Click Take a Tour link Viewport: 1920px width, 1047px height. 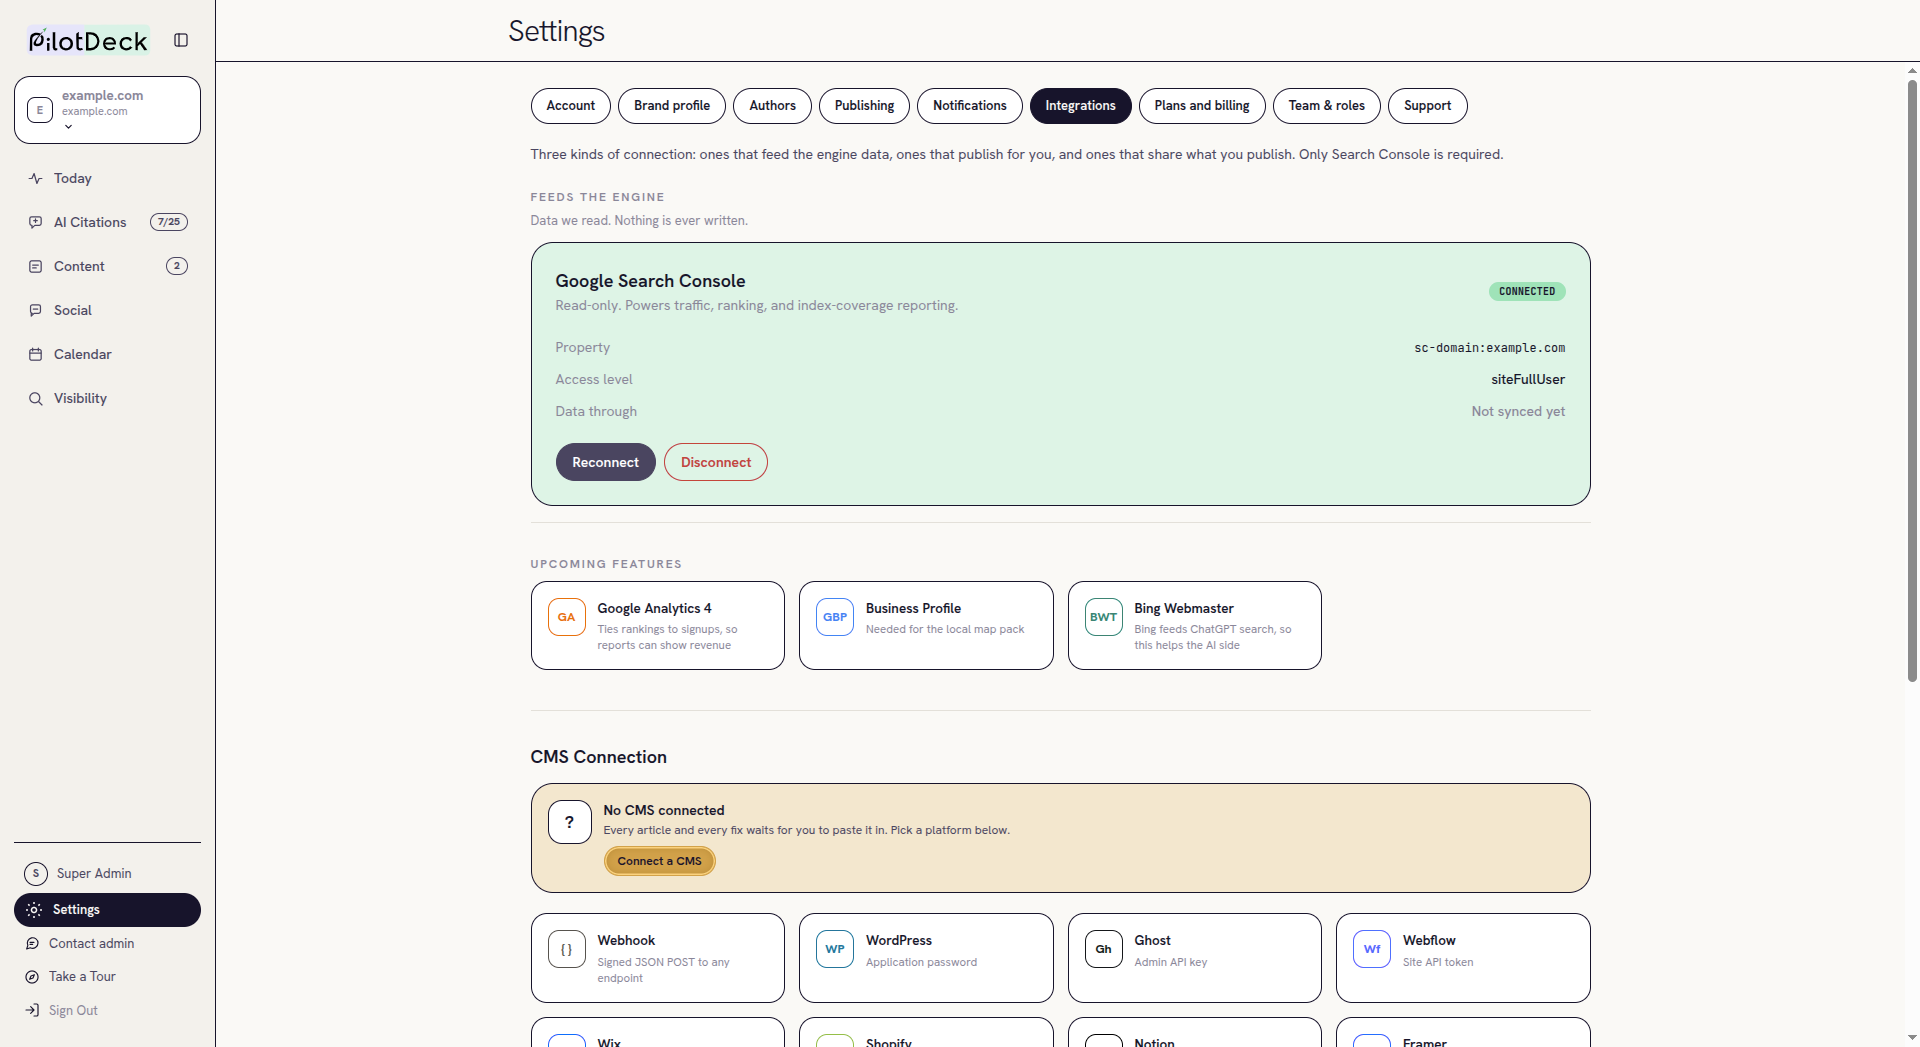tap(82, 976)
